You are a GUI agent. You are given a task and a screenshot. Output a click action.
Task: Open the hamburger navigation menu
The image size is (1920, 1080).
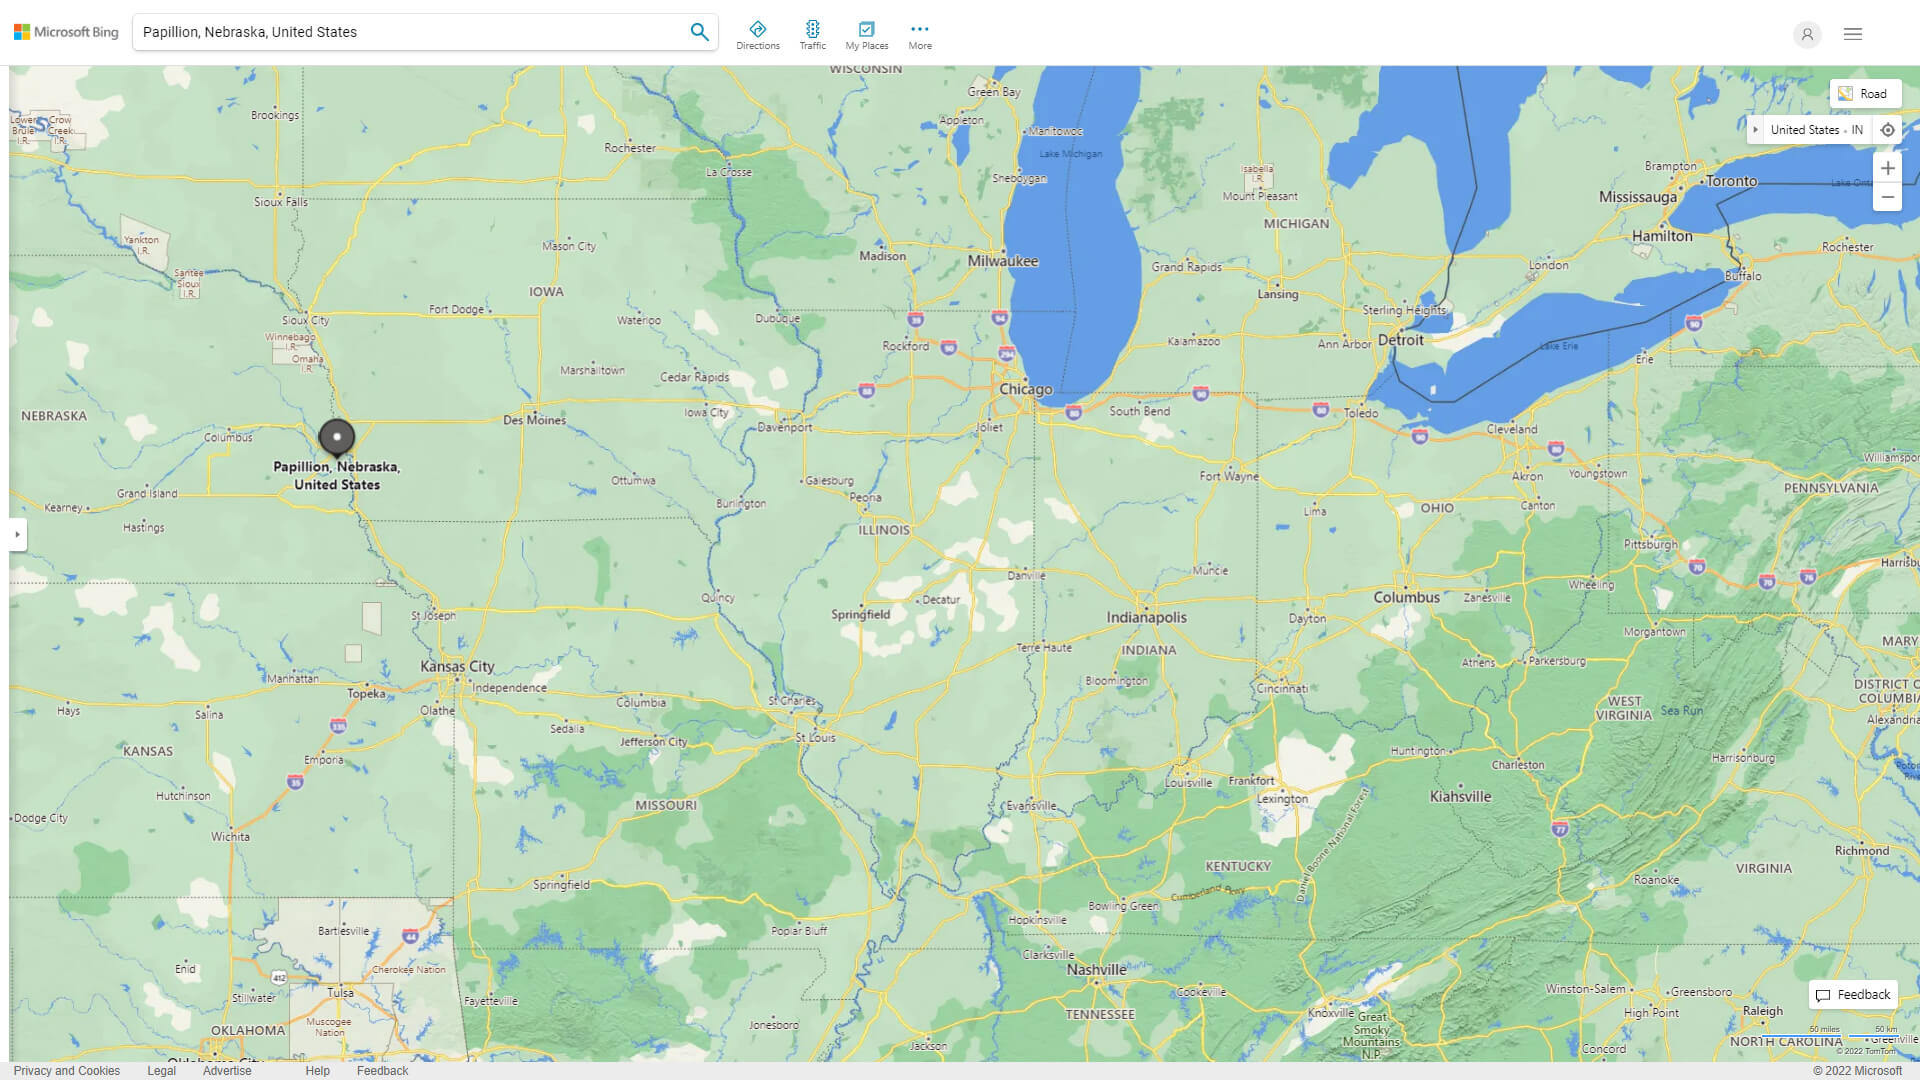[x=1852, y=33]
